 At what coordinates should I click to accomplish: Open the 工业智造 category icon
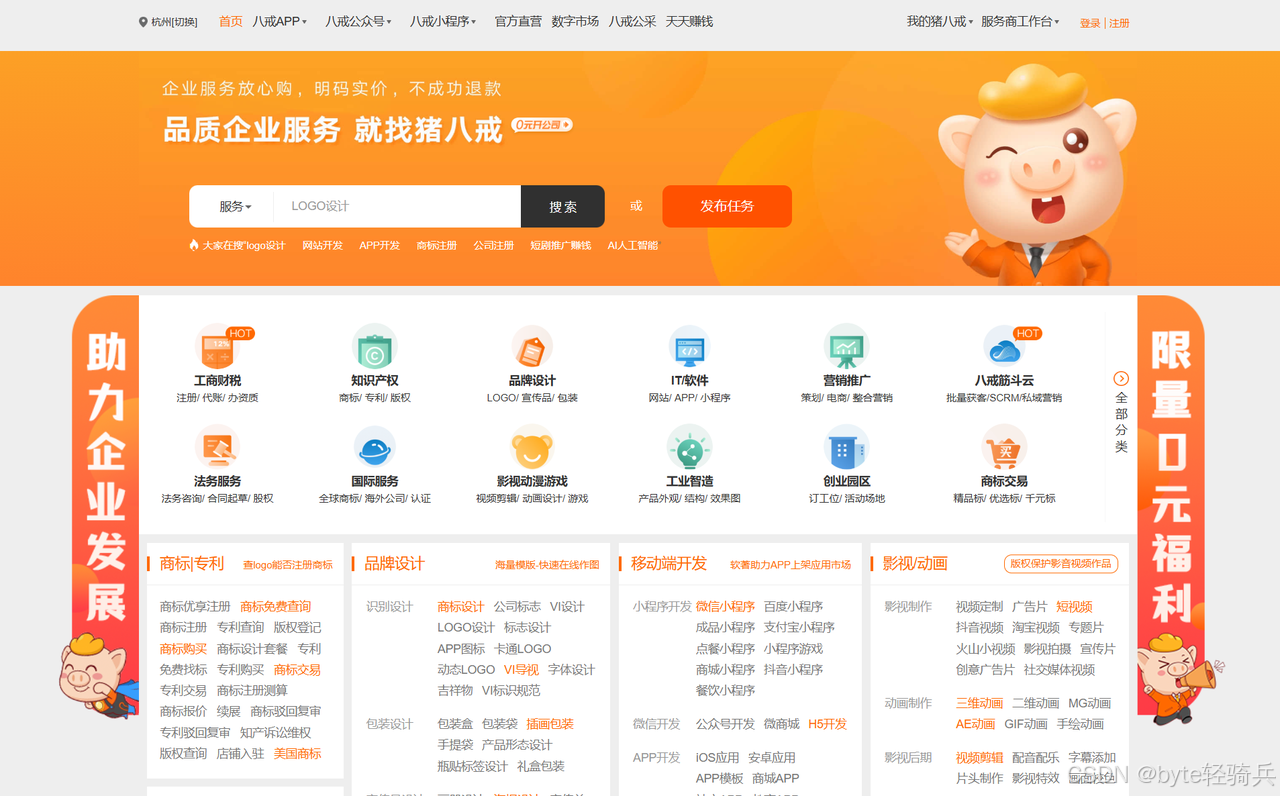pyautogui.click(x=689, y=449)
